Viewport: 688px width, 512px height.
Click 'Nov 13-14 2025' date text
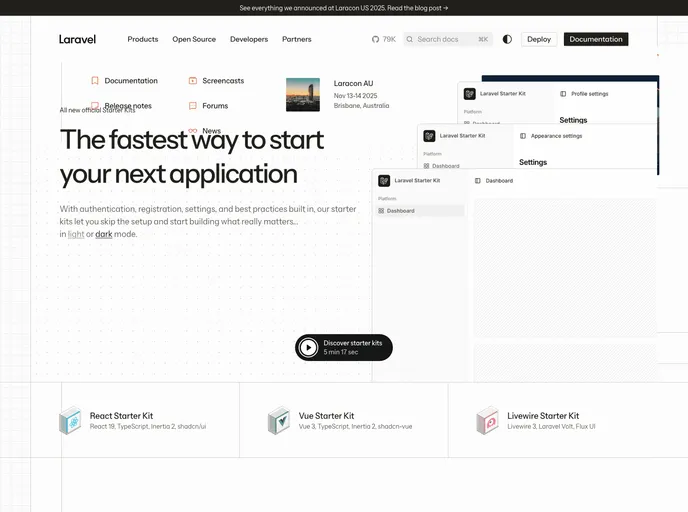(355, 96)
